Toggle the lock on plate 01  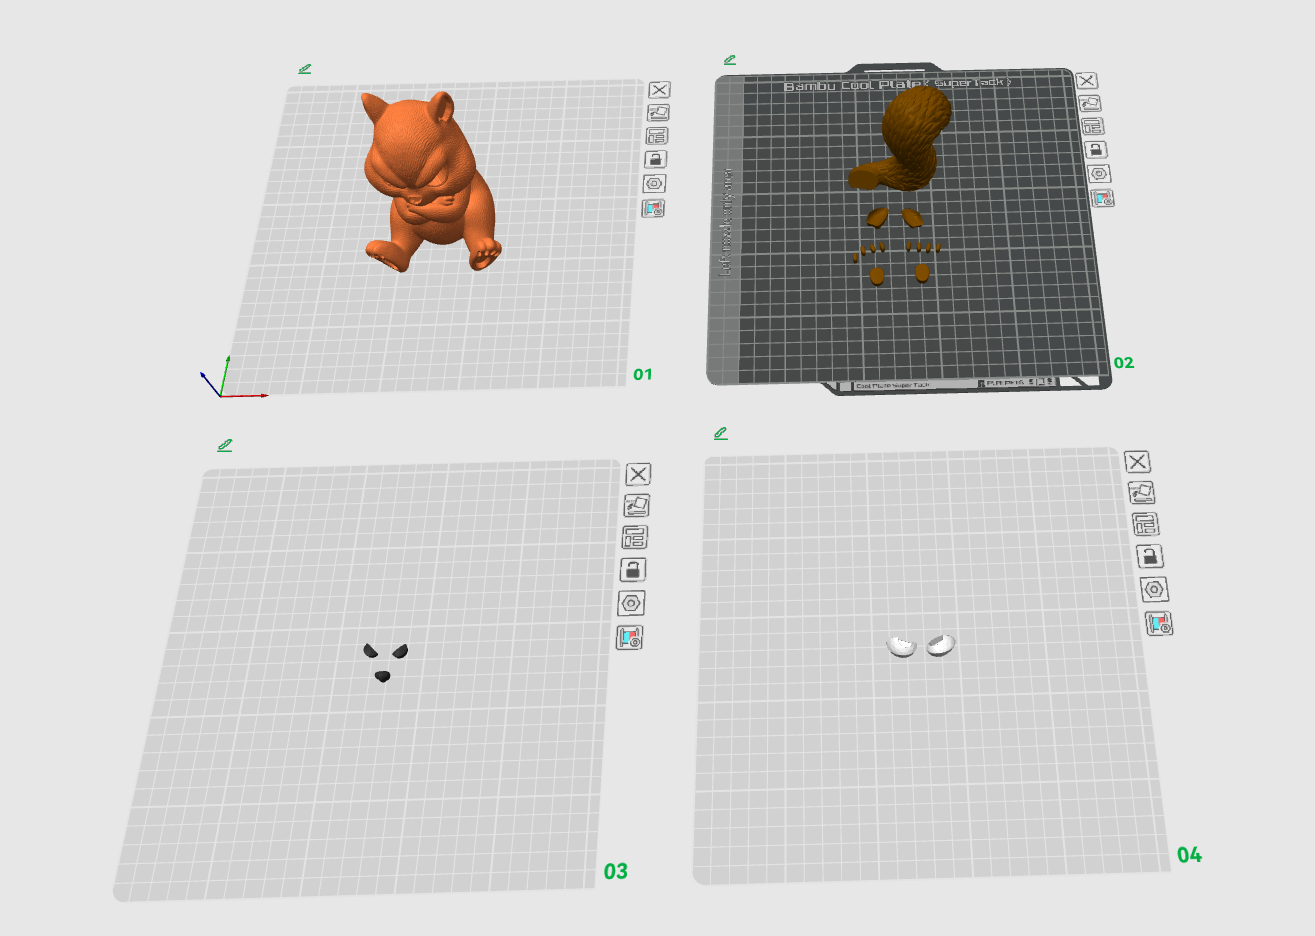[x=656, y=160]
